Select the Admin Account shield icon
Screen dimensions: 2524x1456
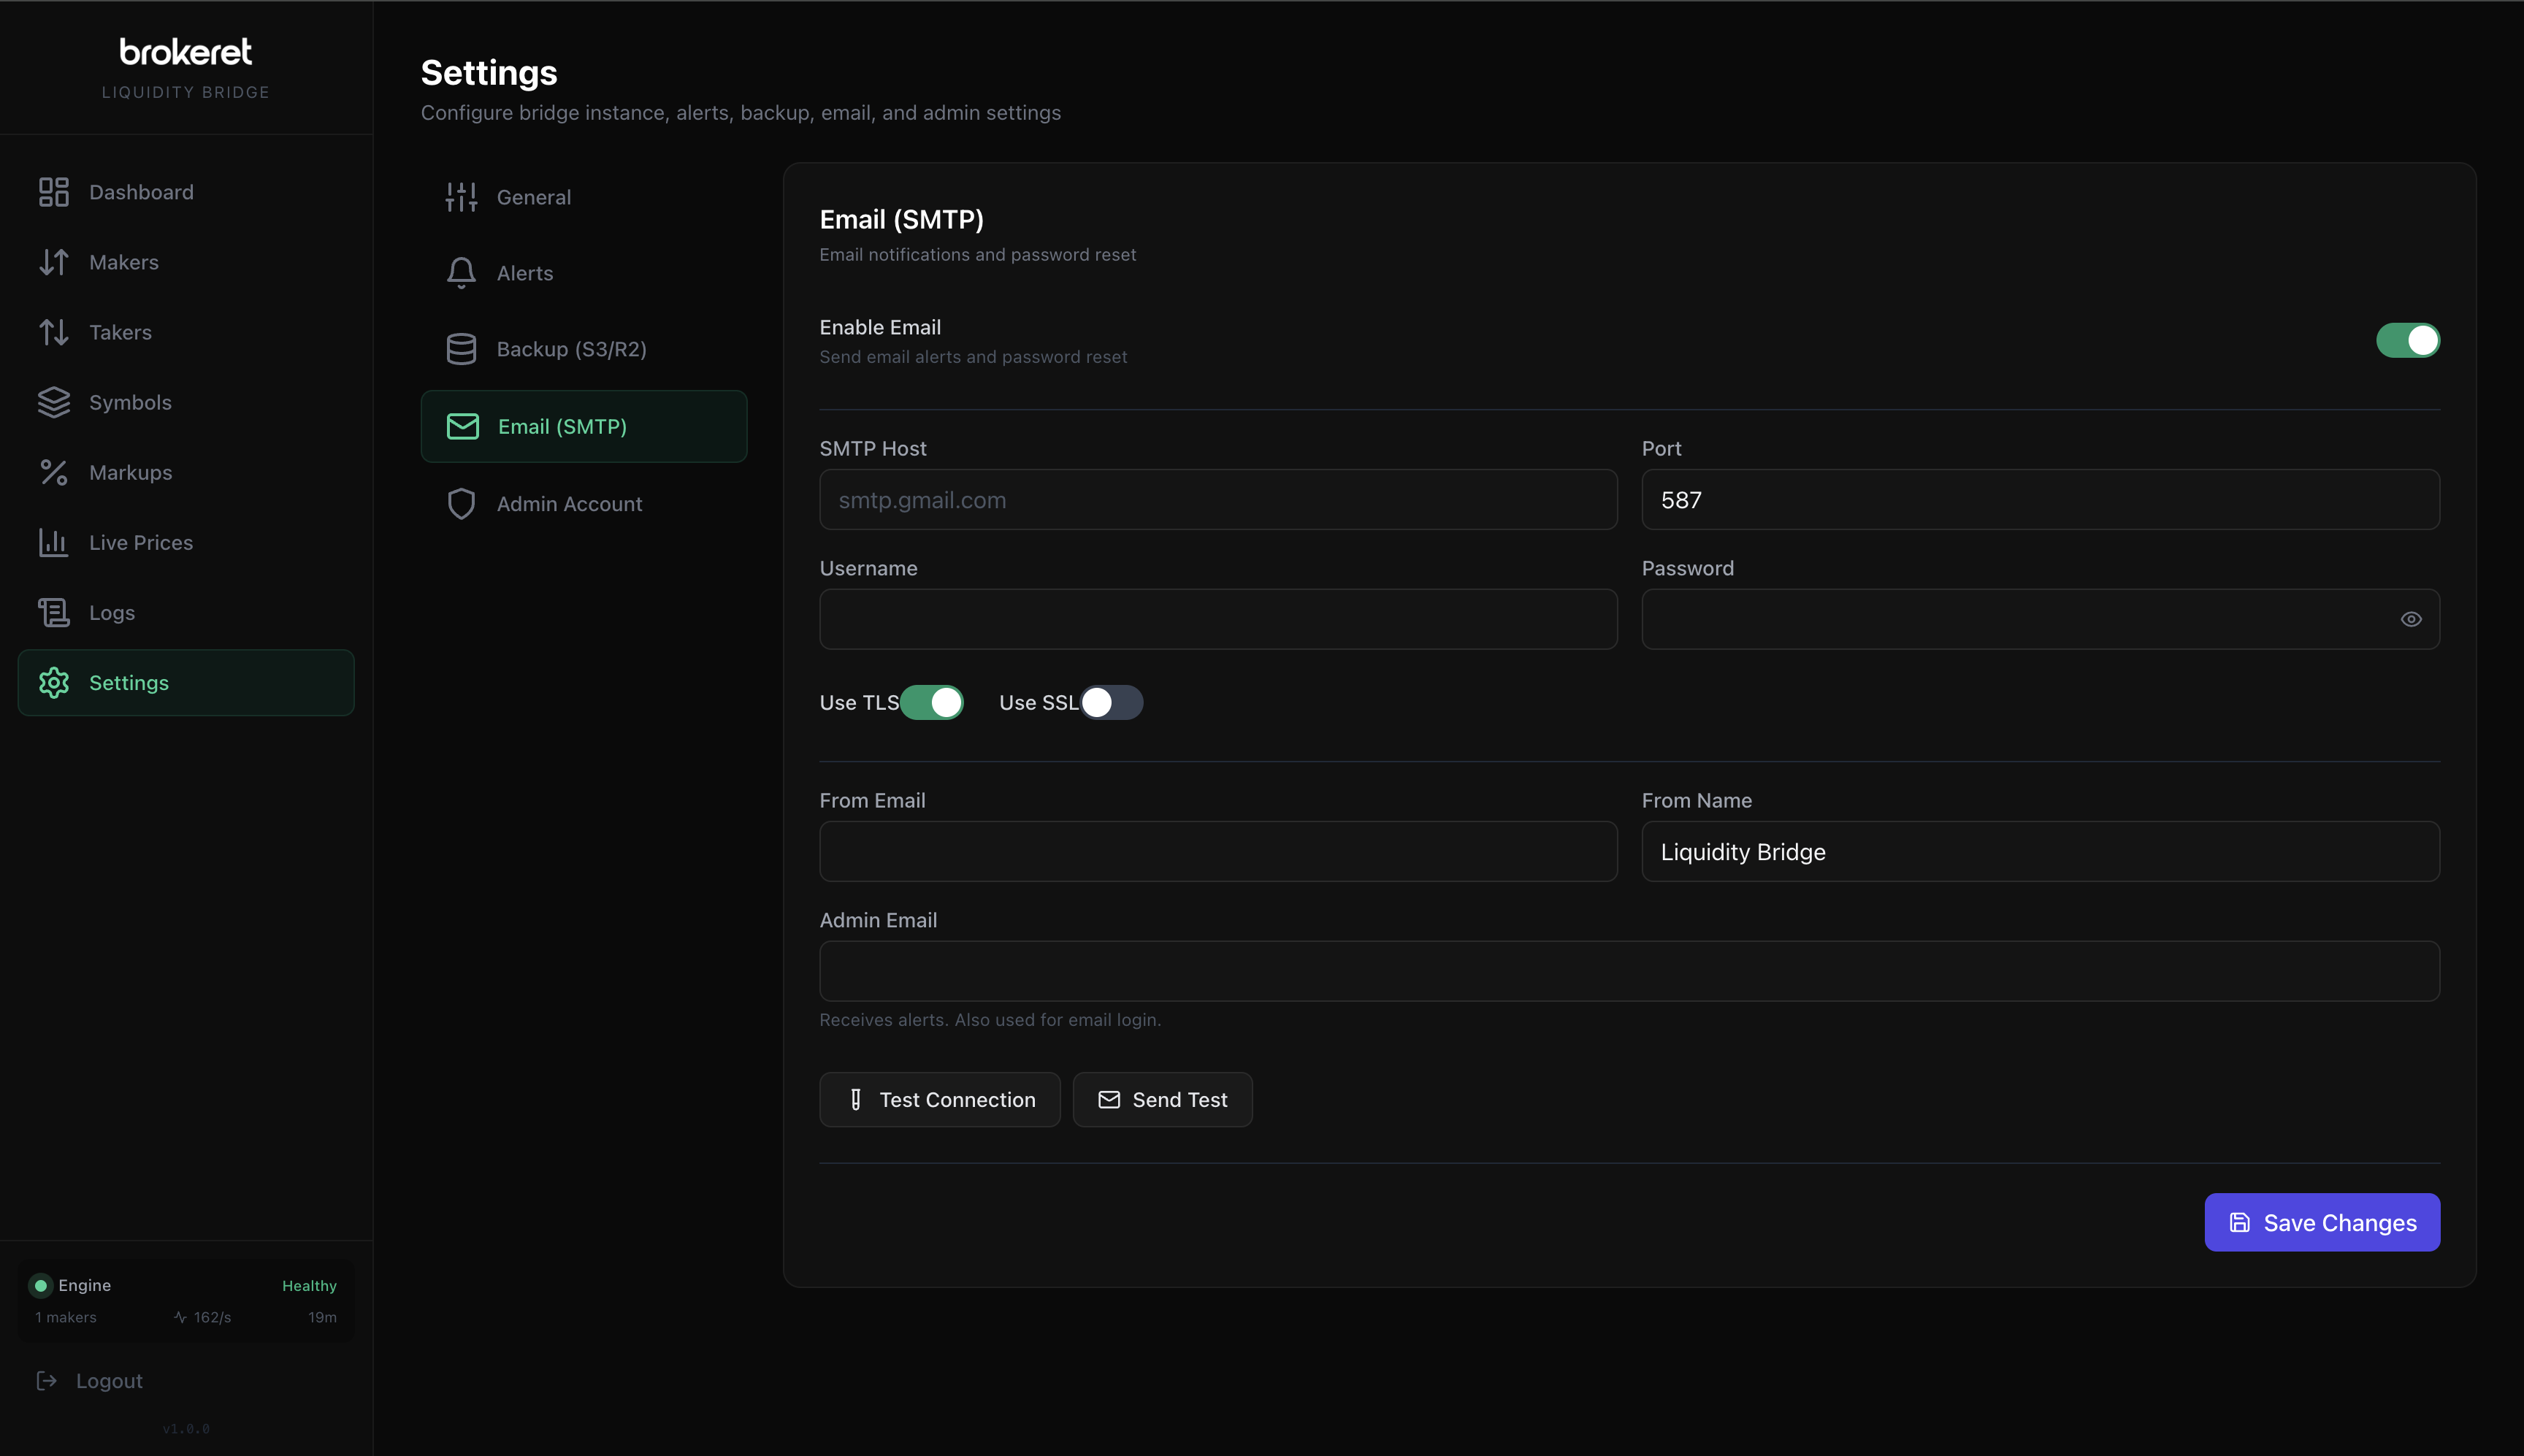pyautogui.click(x=569, y=503)
